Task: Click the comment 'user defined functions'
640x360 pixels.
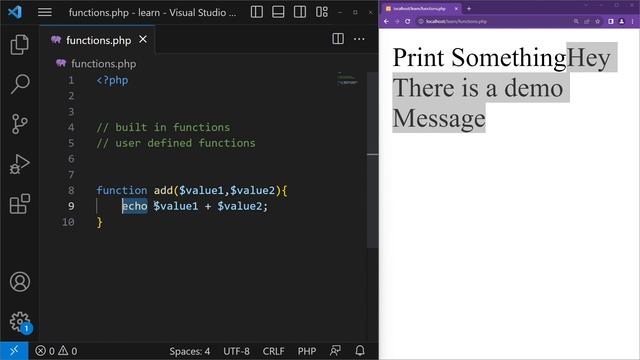Action: (185, 143)
